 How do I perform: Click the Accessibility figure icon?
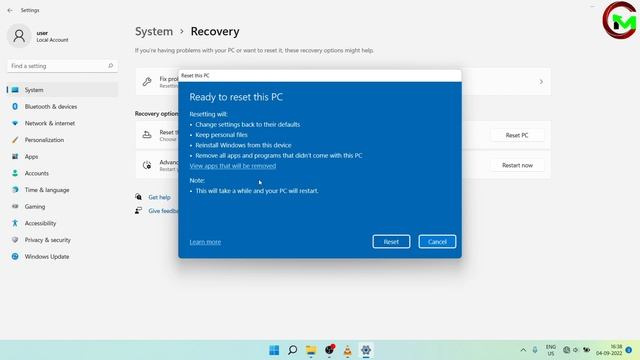[15, 223]
